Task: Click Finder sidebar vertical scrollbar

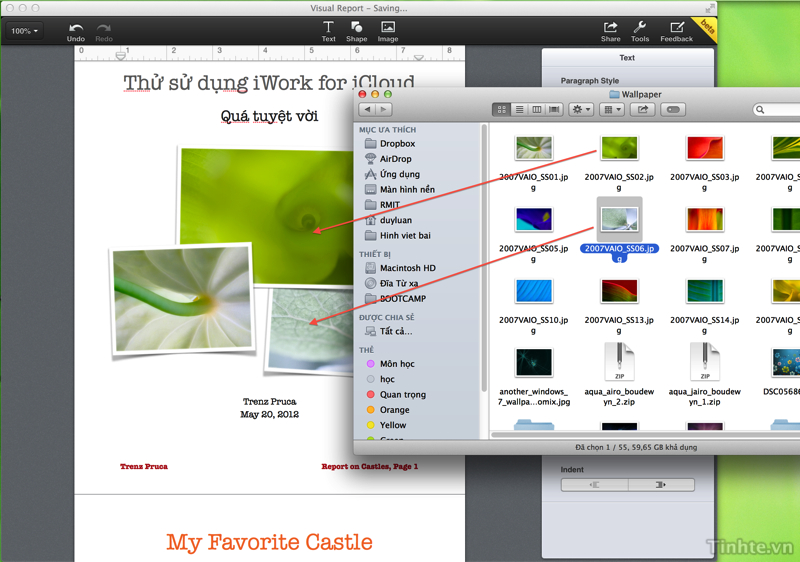Action: pos(484,260)
